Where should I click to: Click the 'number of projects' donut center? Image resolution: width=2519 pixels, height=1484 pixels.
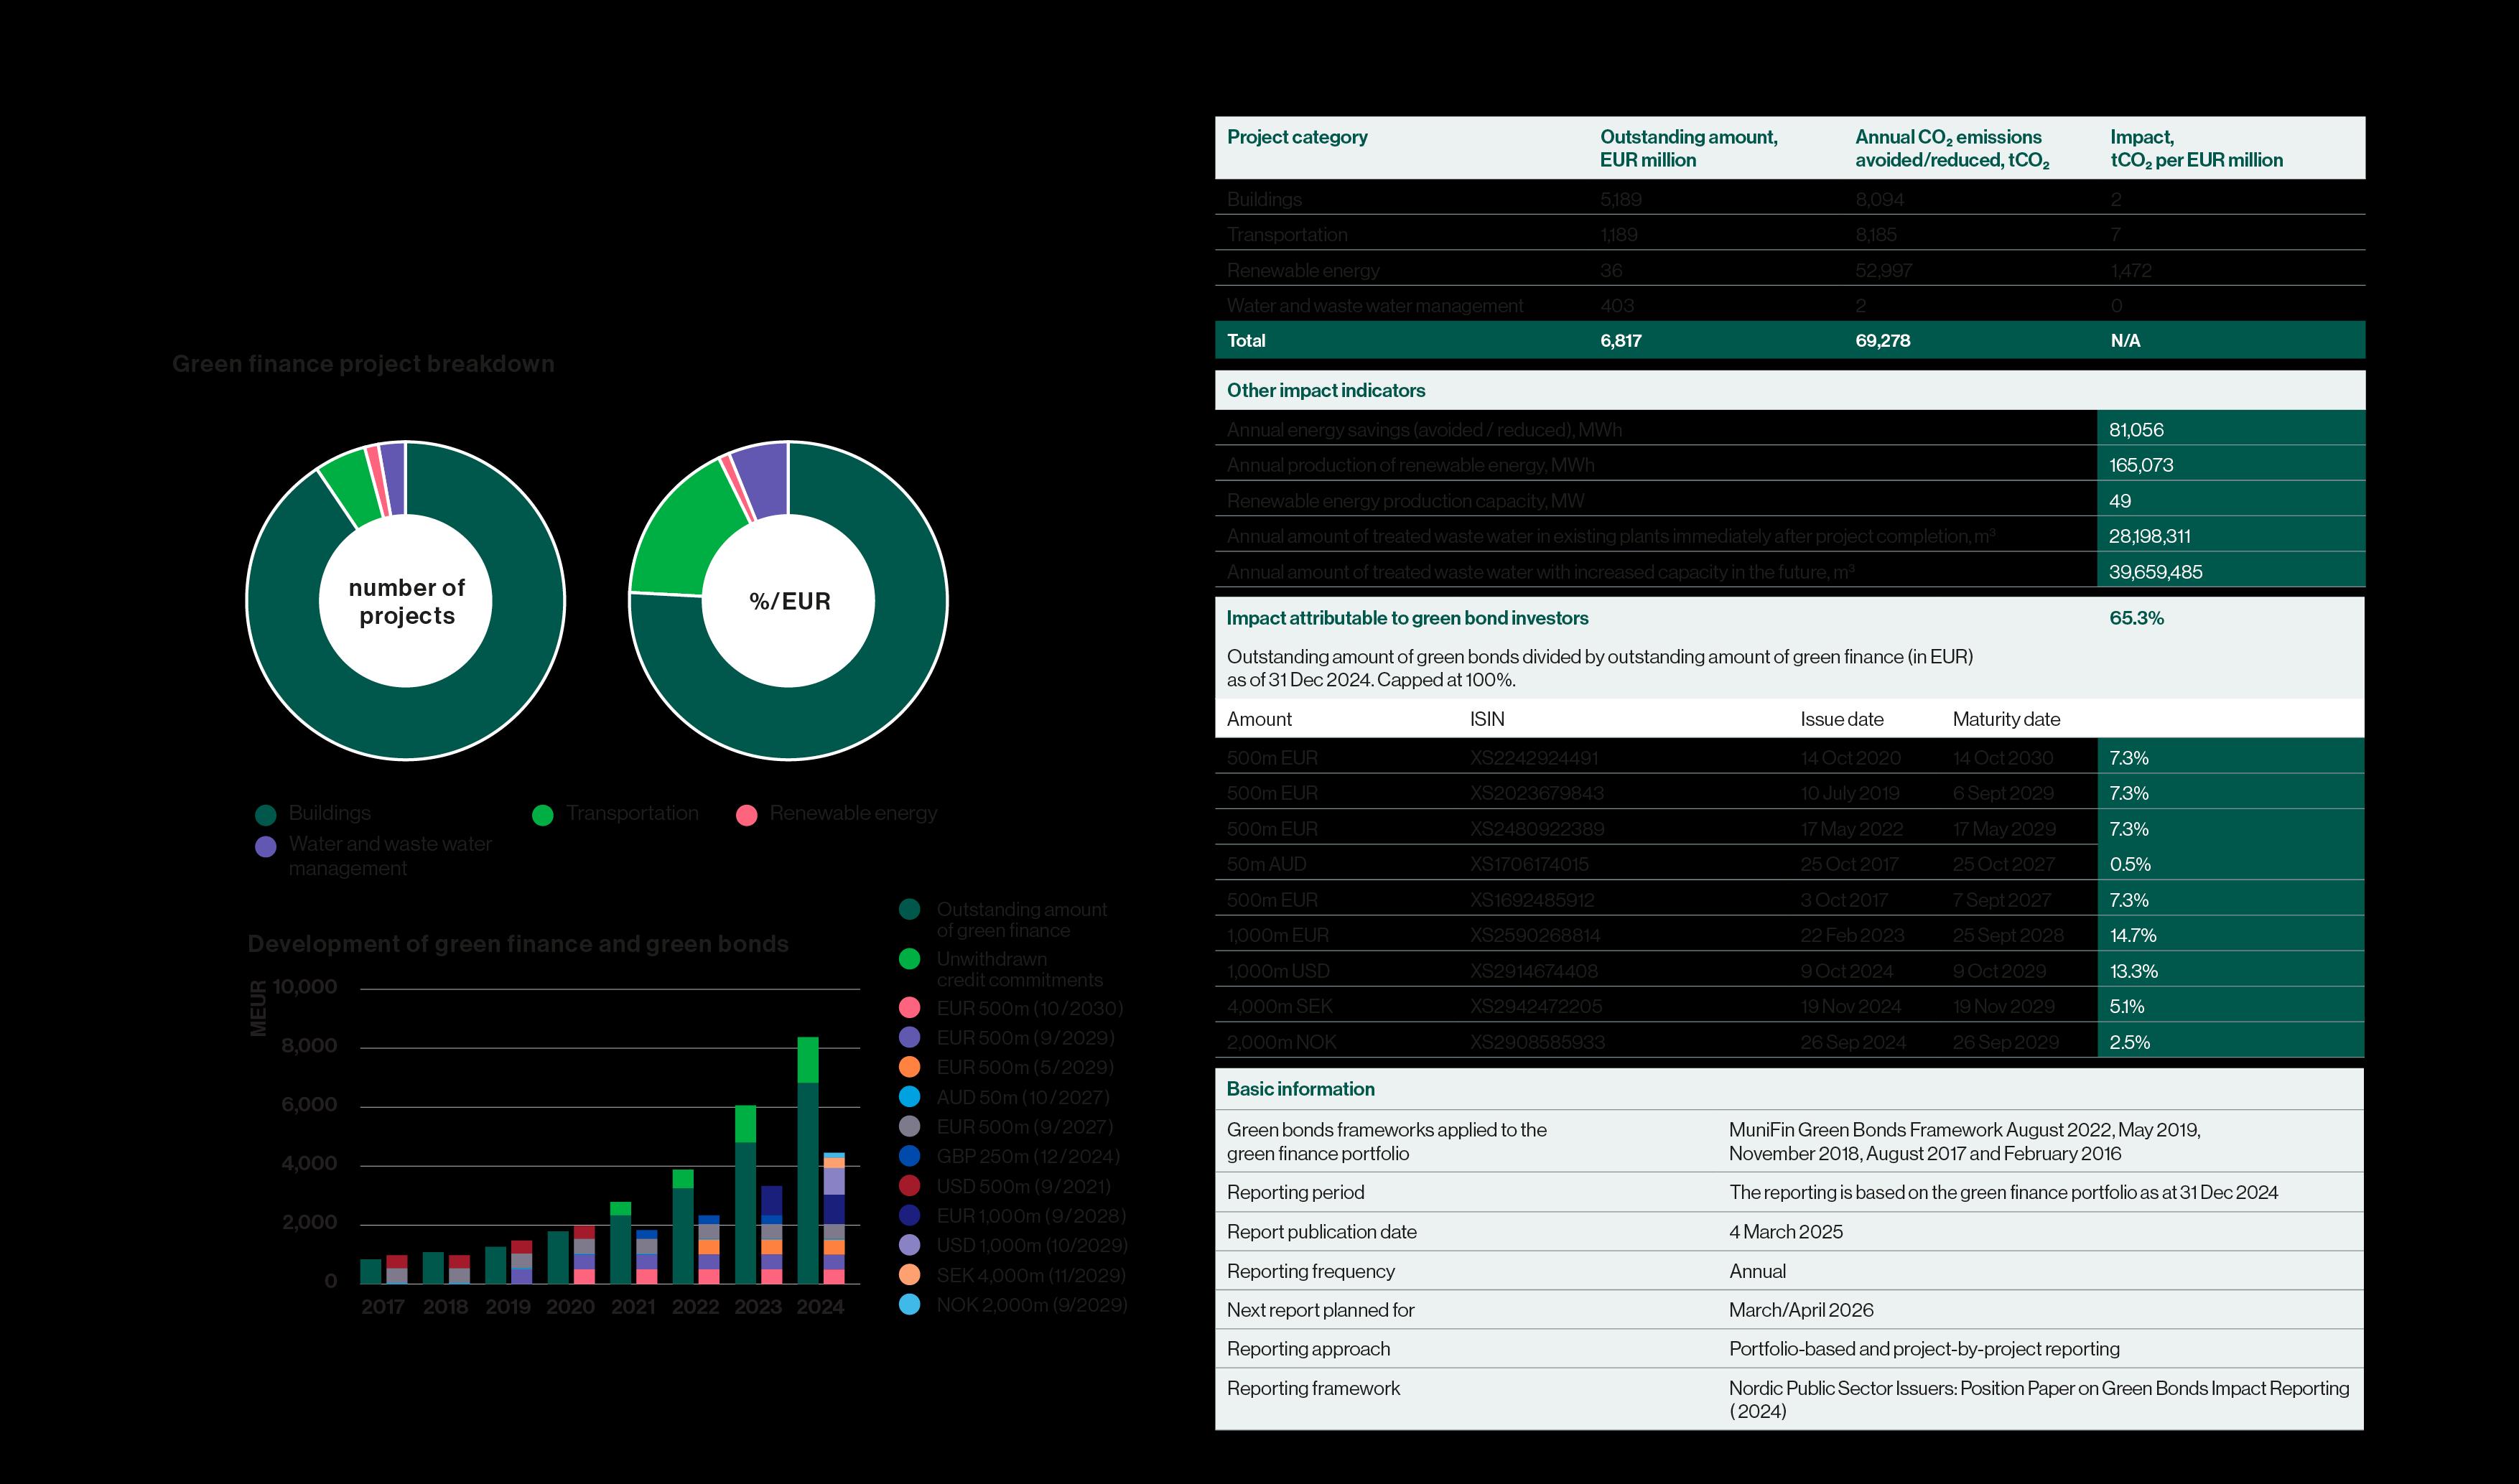point(406,601)
